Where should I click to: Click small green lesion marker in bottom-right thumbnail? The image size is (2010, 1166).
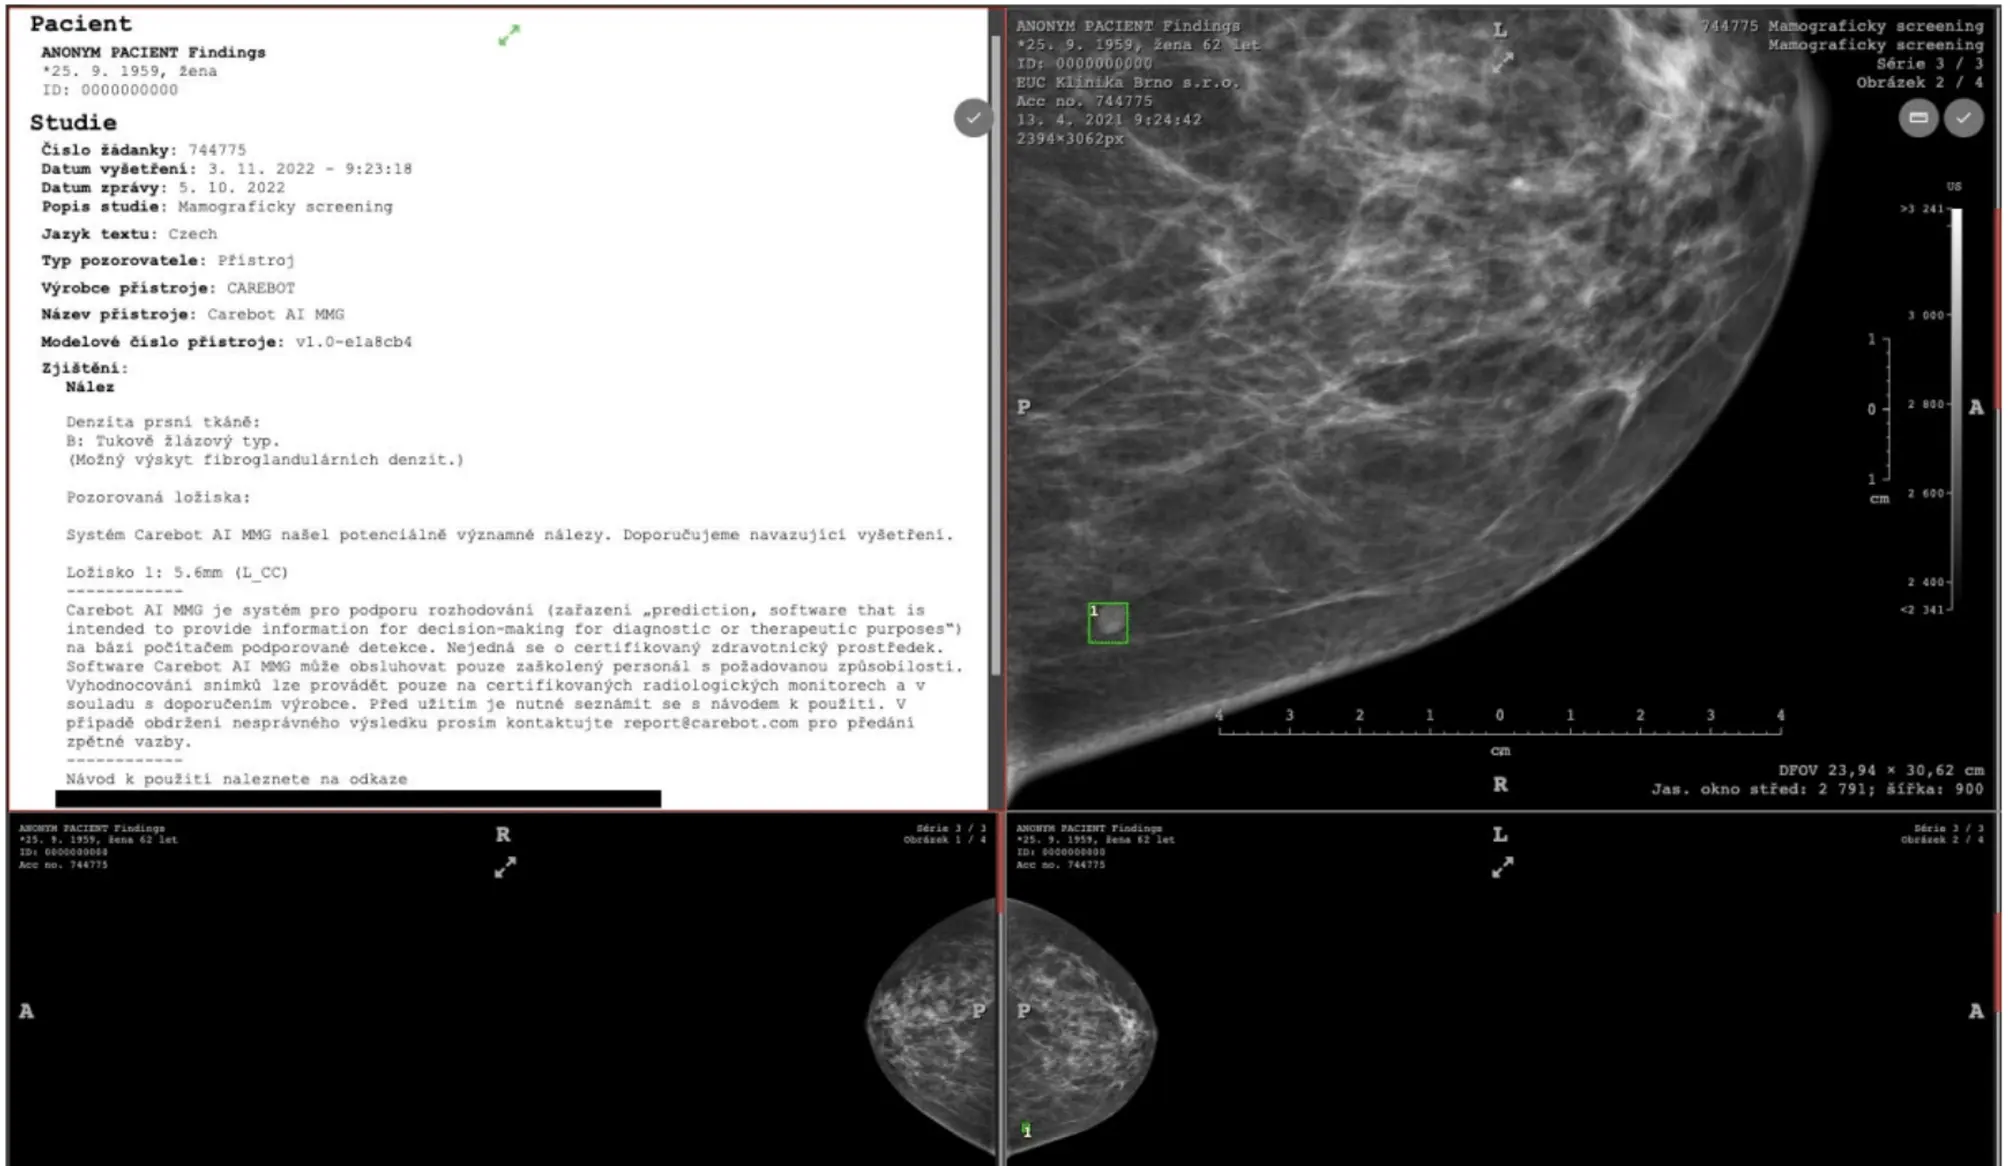1026,1130
